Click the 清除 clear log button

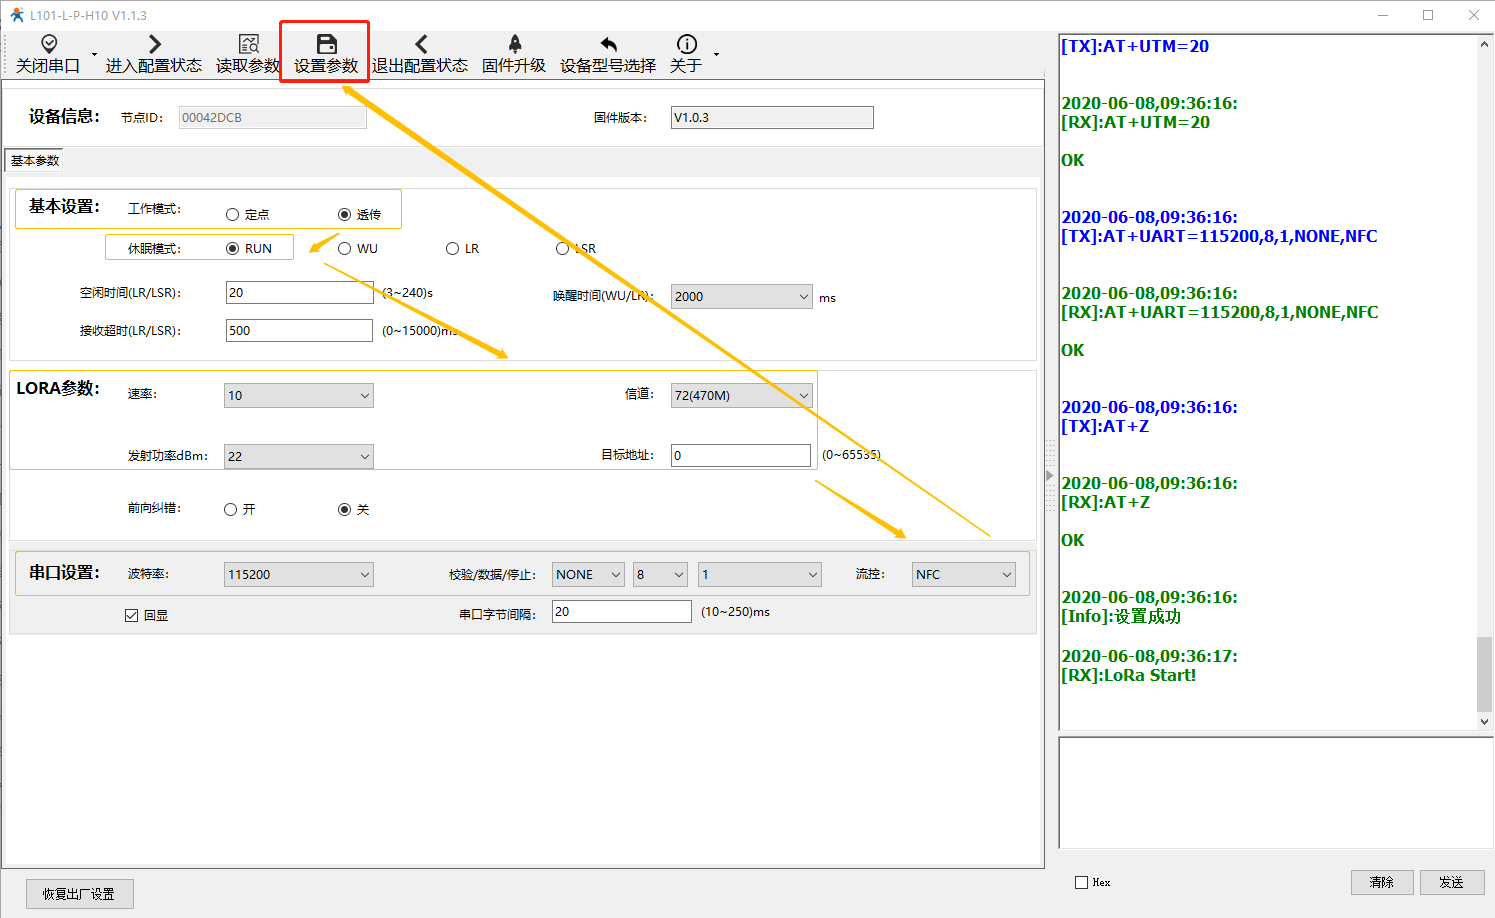click(1381, 882)
